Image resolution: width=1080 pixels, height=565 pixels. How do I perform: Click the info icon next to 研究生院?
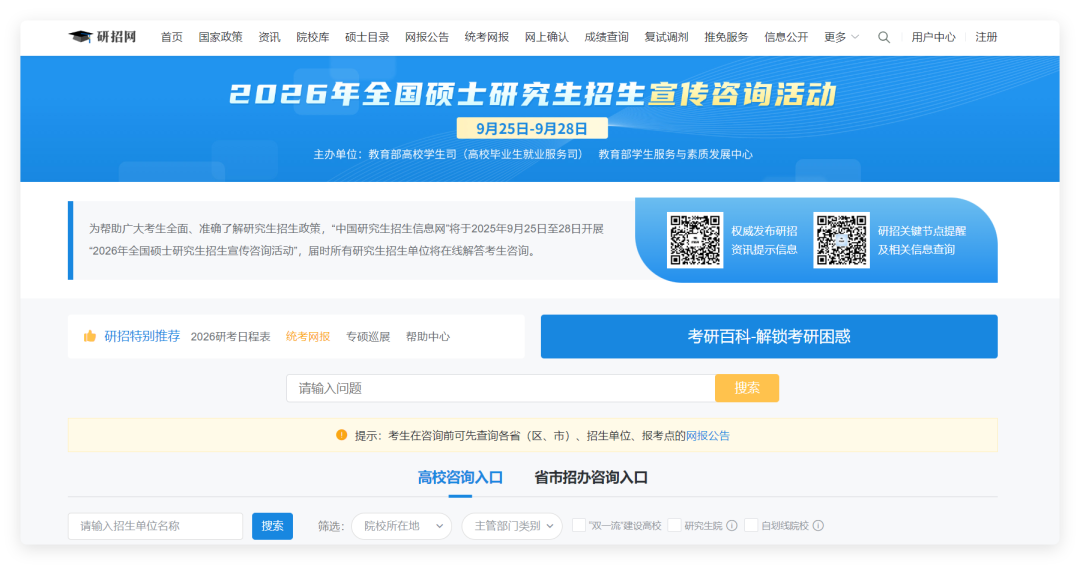point(732,526)
